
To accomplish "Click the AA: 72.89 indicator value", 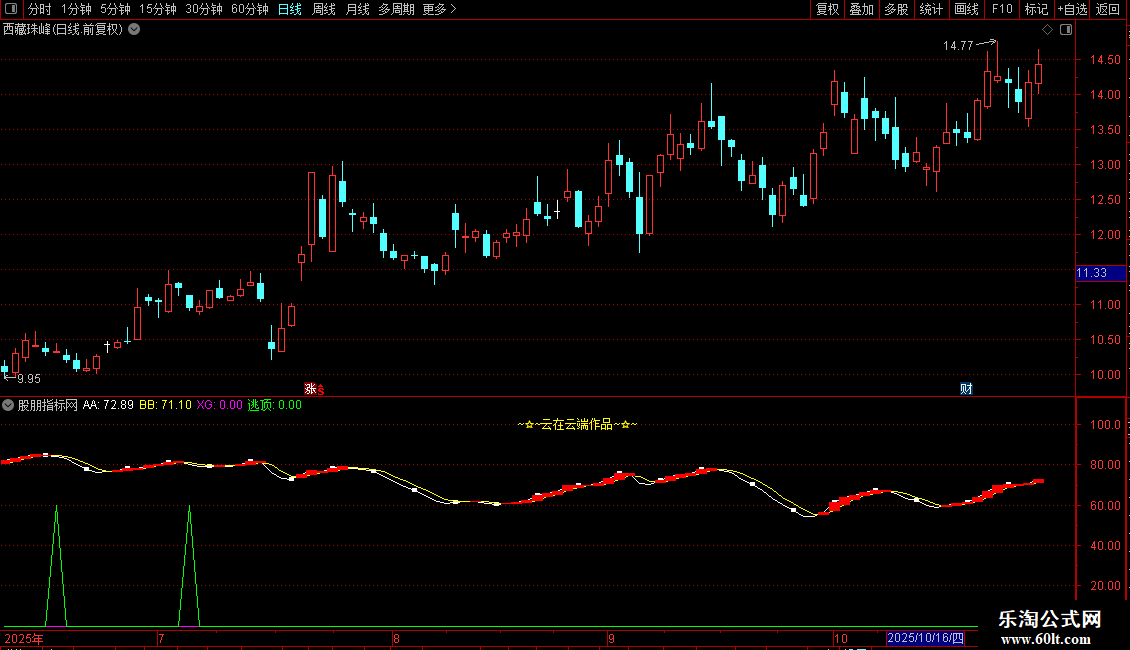I will (x=108, y=405).
